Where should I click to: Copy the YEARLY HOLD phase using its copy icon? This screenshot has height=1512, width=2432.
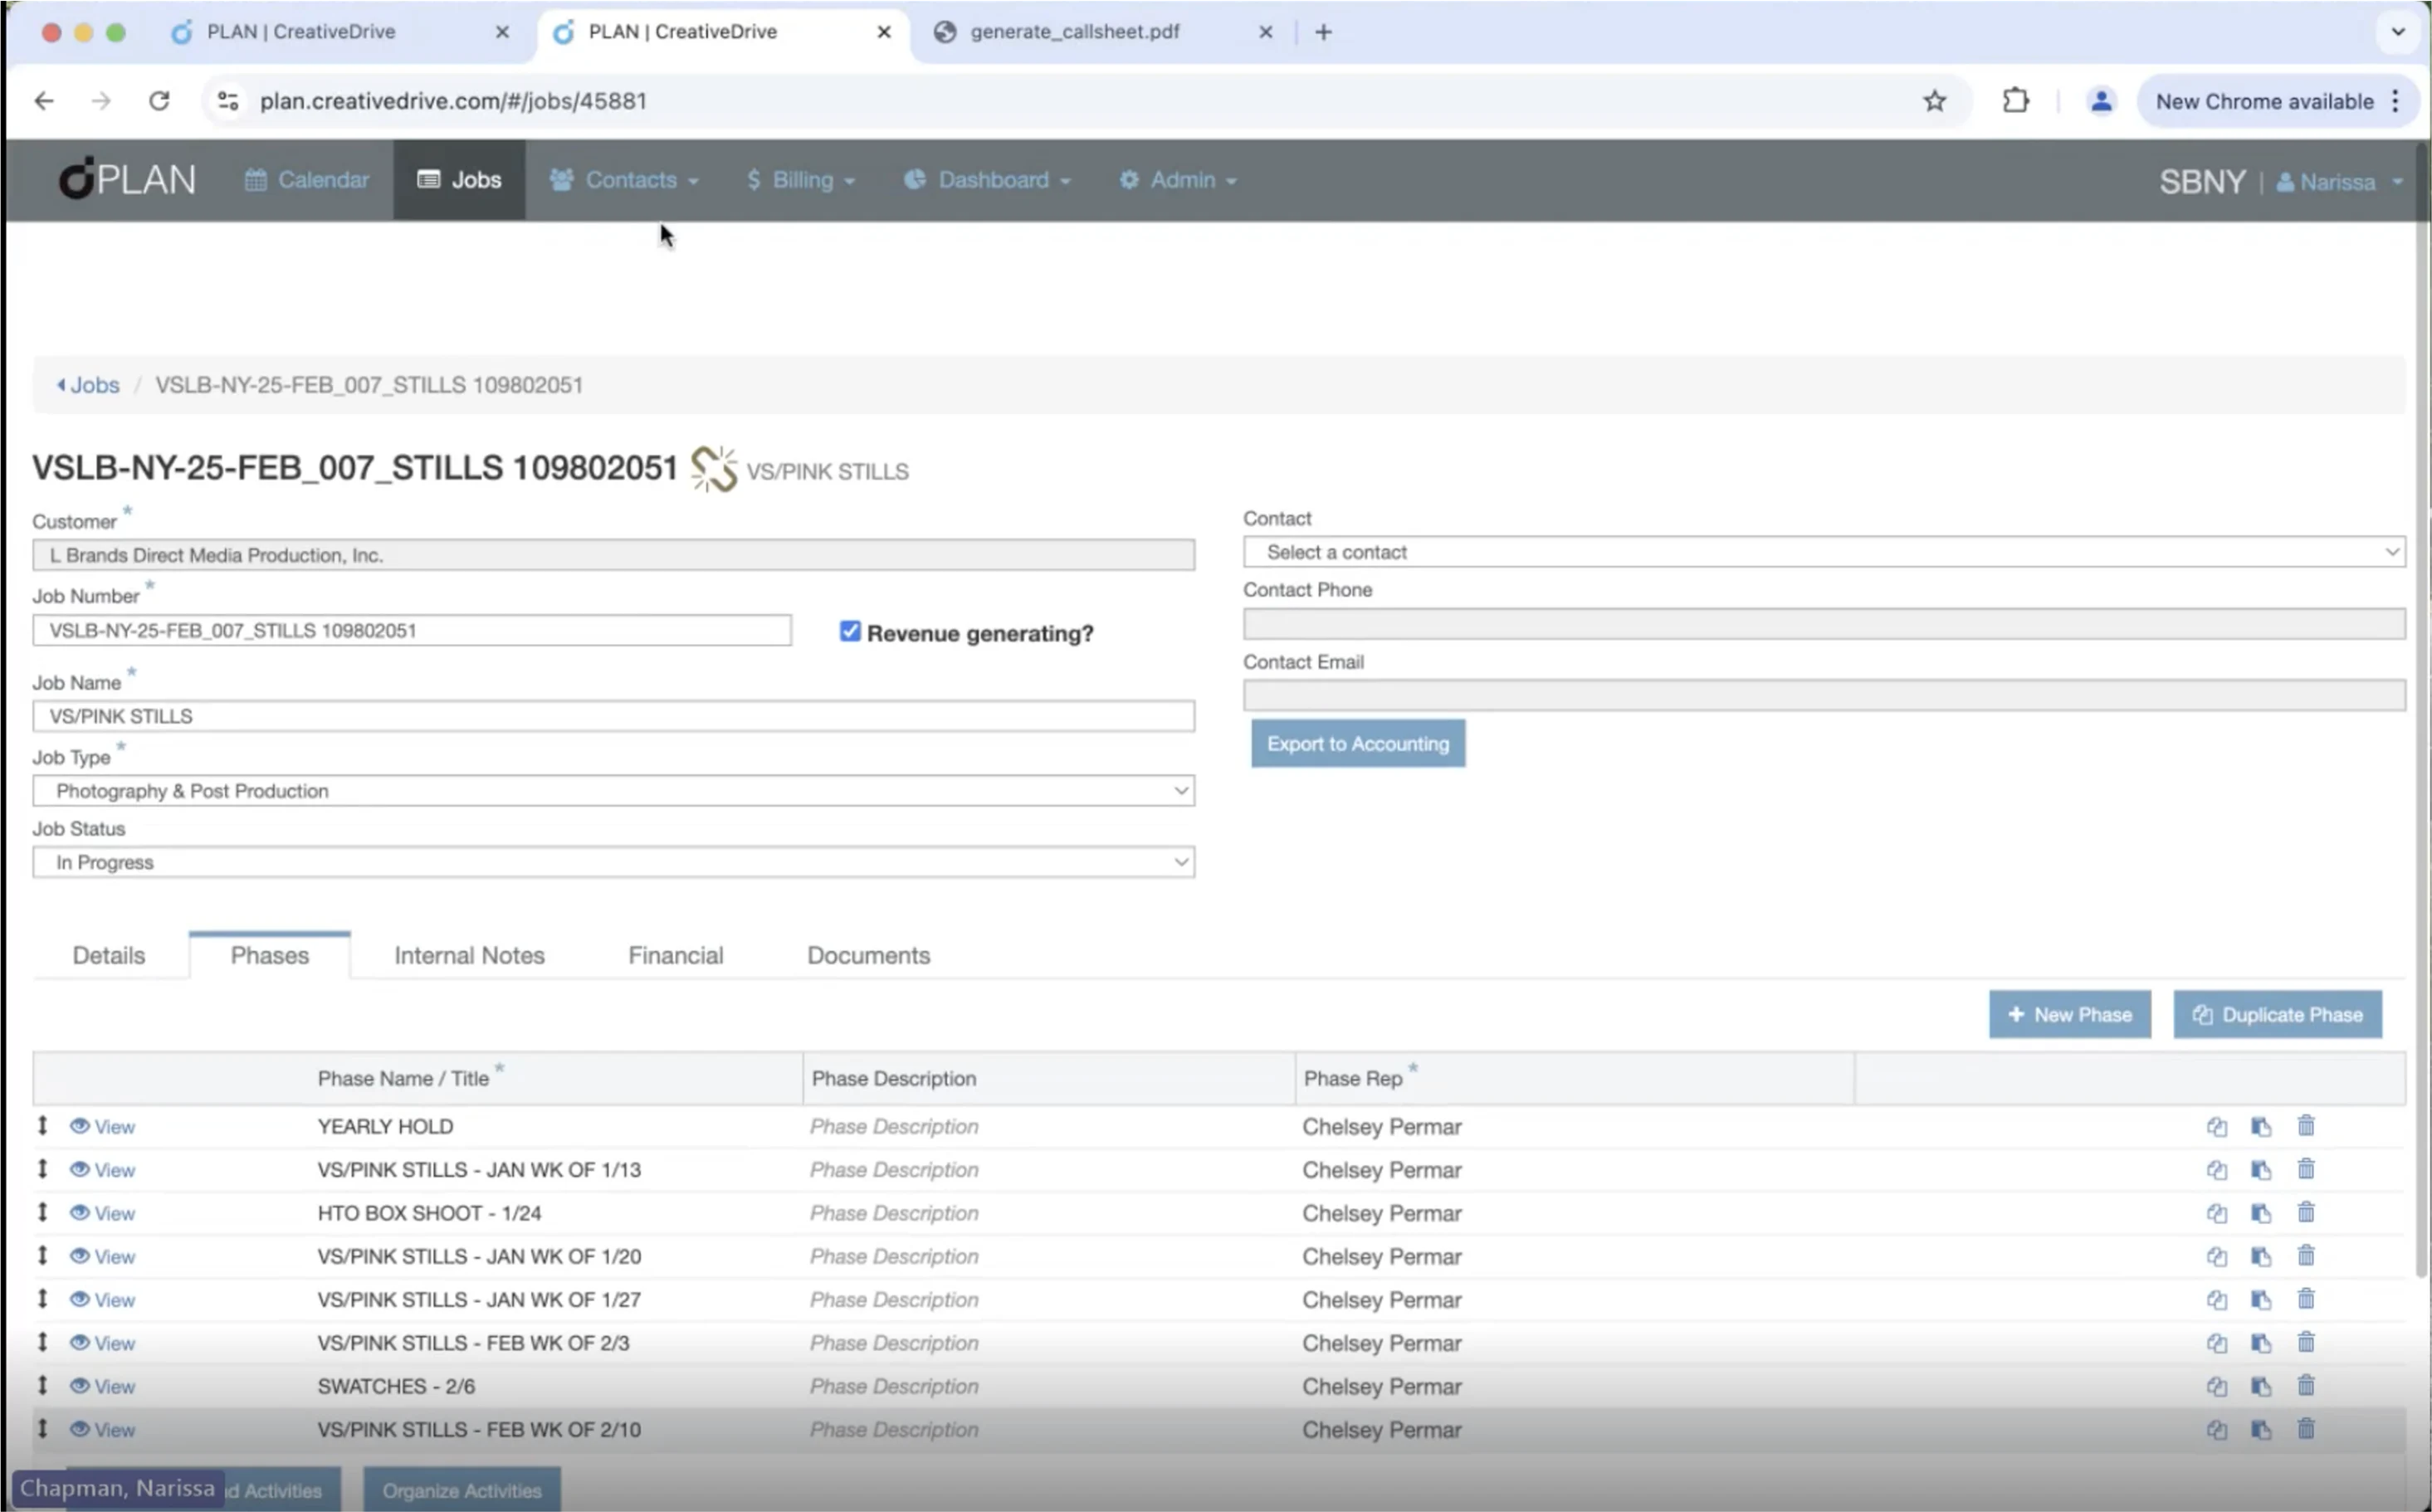point(2216,1126)
